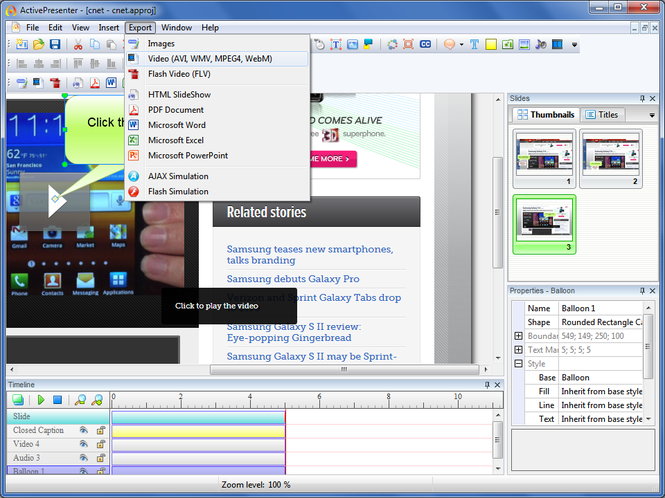Click the Word export toolbar icon
The height and width of the screenshot is (498, 665).
(x=111, y=82)
